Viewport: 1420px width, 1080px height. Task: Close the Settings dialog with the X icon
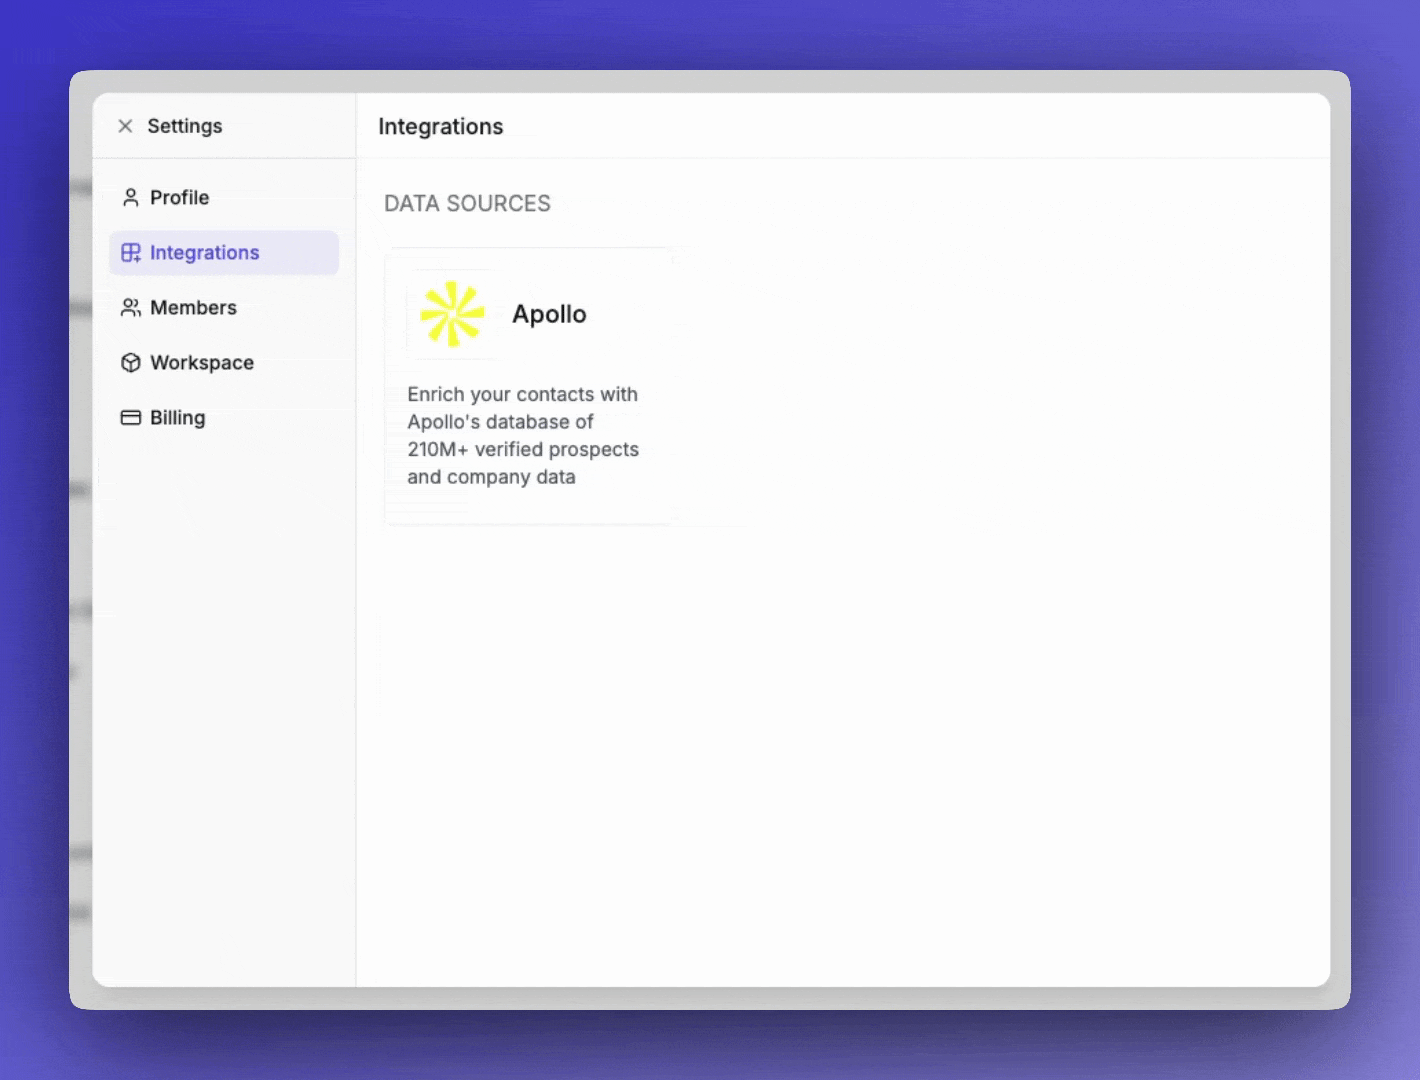click(125, 126)
